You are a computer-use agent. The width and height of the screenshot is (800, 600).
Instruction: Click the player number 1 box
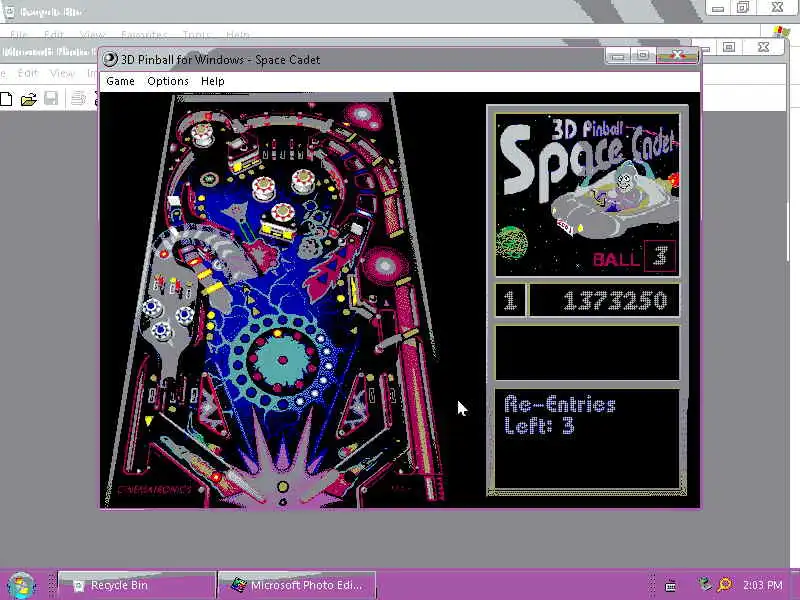click(x=510, y=301)
